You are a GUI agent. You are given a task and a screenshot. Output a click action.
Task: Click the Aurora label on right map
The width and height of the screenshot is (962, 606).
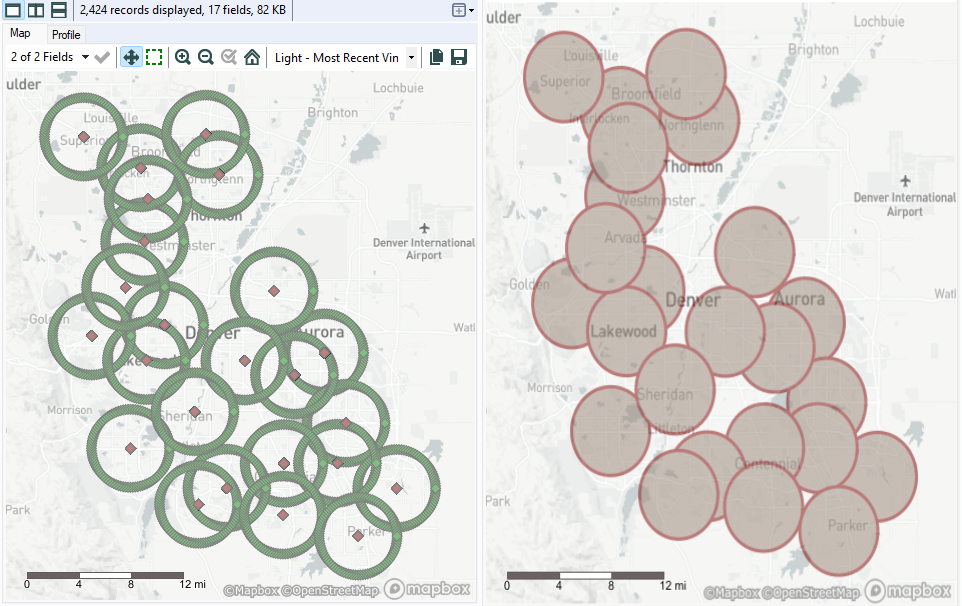(799, 299)
